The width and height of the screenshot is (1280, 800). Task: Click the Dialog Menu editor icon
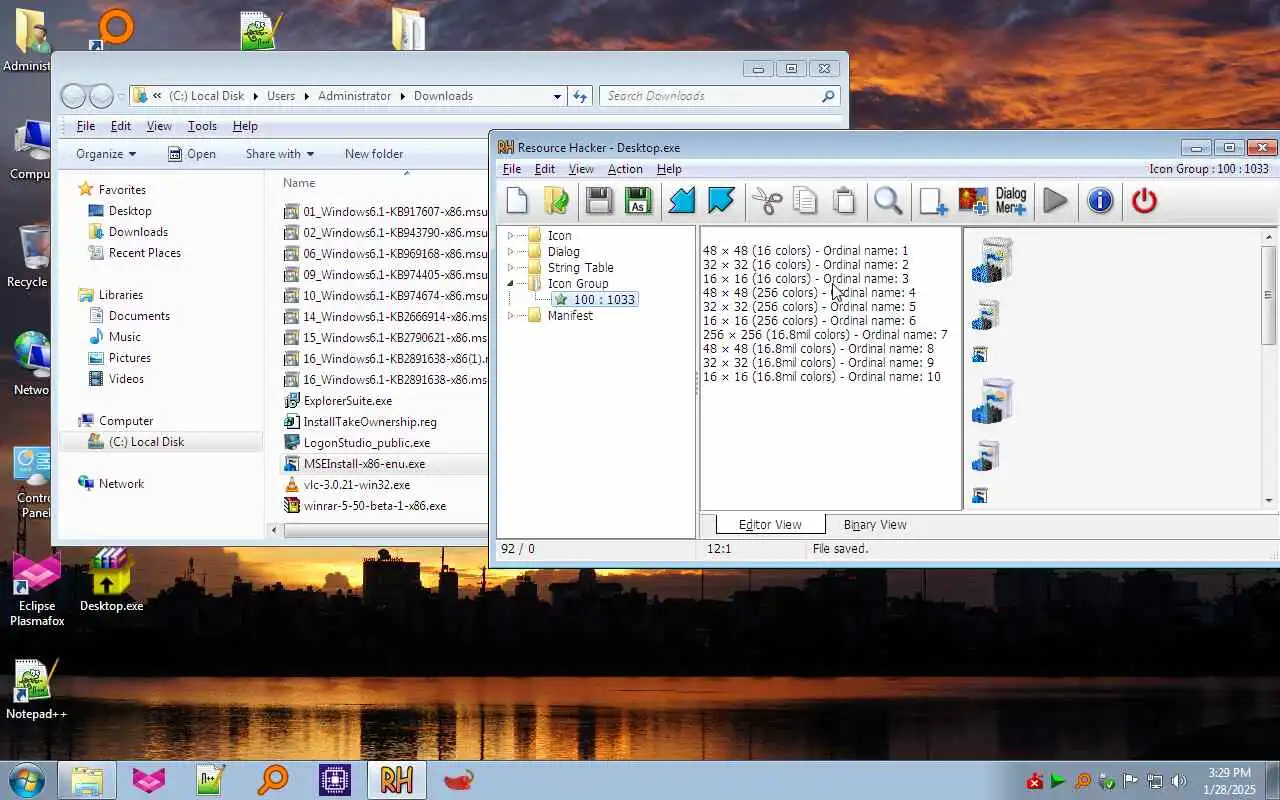(1011, 201)
